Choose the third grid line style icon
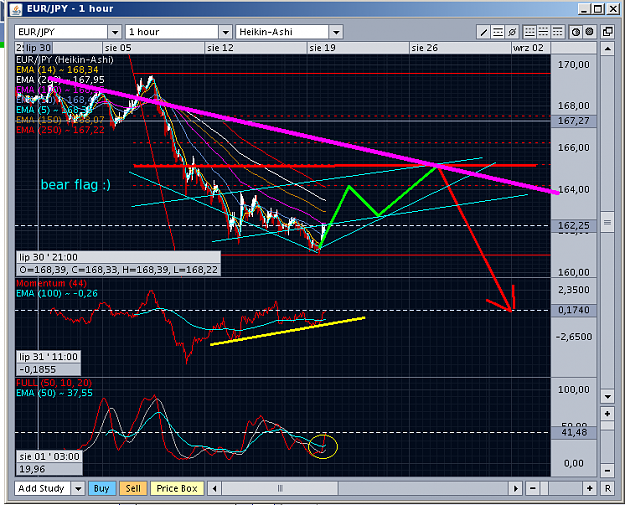625x505 pixels. click(x=557, y=32)
